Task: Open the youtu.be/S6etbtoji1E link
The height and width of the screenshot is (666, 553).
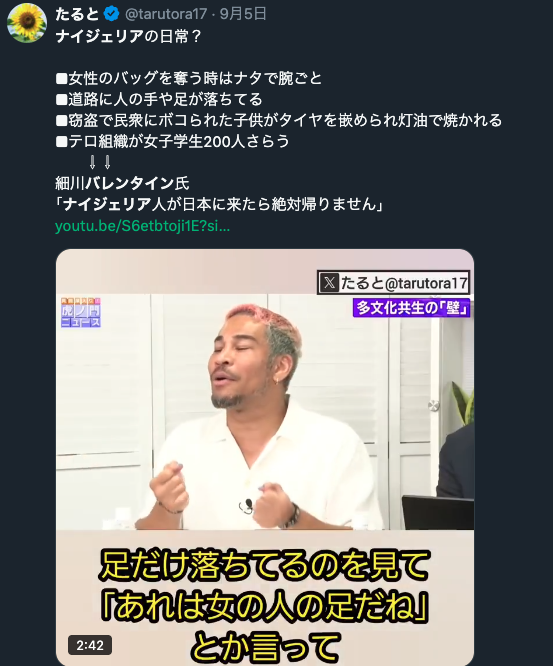Action: click(142, 226)
